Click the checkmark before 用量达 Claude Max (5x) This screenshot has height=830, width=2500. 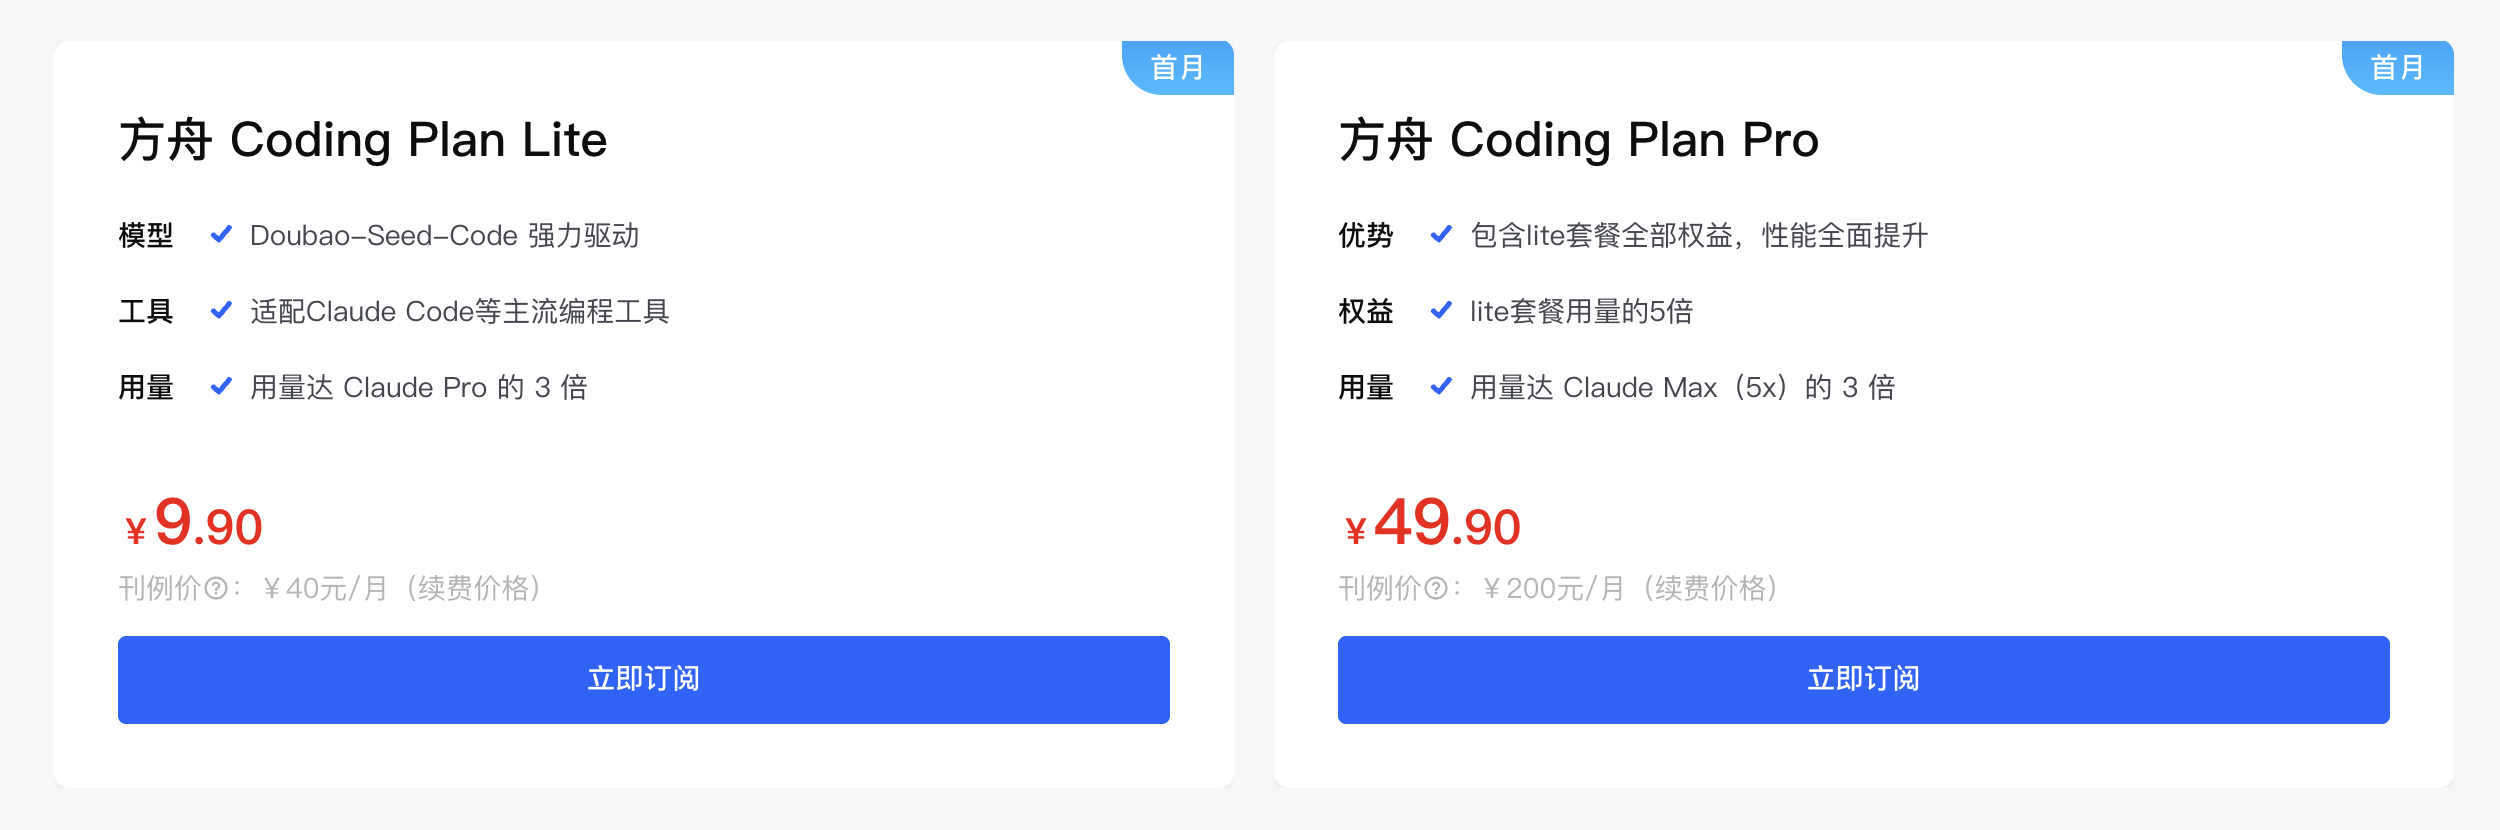click(1441, 387)
